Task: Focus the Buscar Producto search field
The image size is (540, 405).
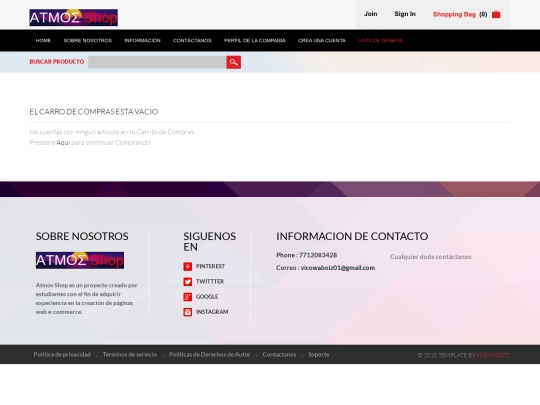Action: (157, 62)
